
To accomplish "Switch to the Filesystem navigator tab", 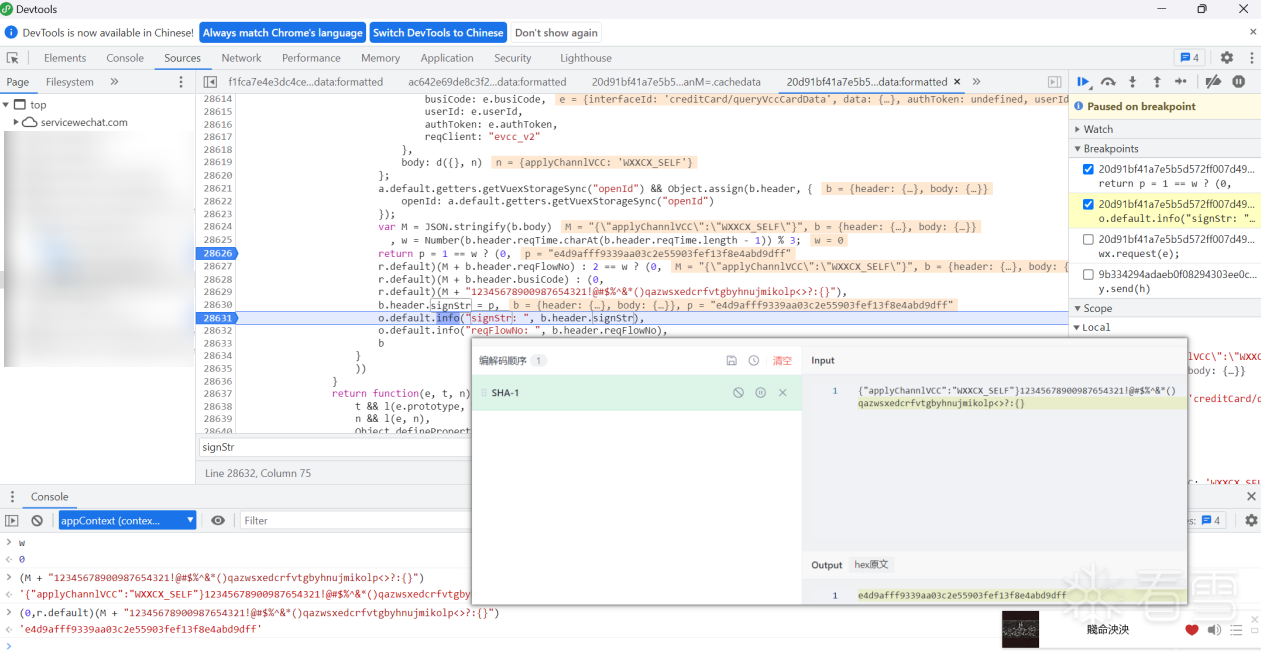I will pyautogui.click(x=70, y=82).
